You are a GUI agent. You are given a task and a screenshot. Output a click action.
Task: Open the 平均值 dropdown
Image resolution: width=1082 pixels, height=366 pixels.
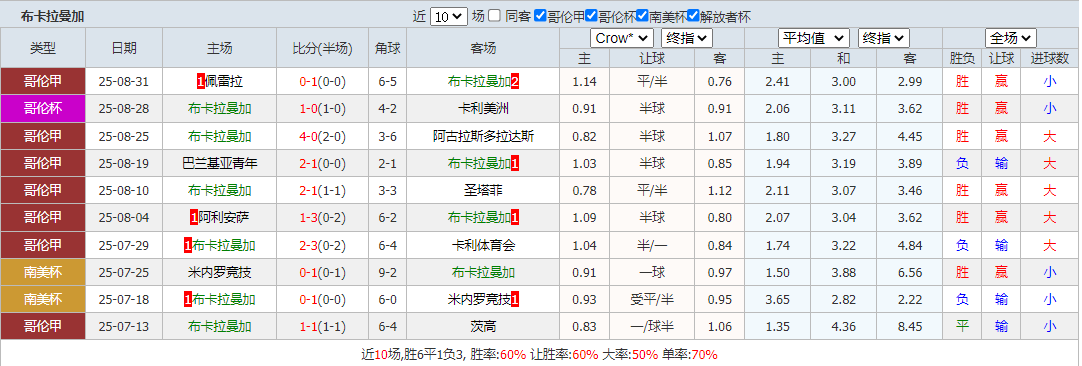(814, 38)
